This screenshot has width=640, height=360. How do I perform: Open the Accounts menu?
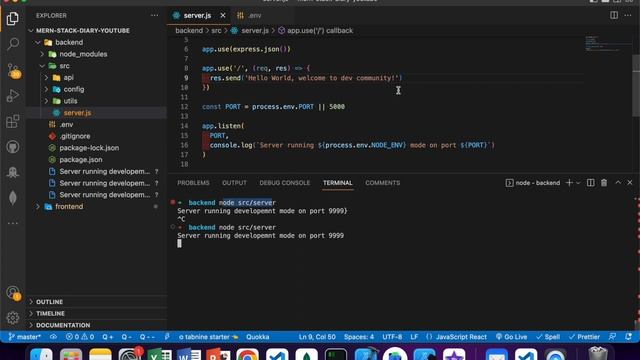coord(13,293)
